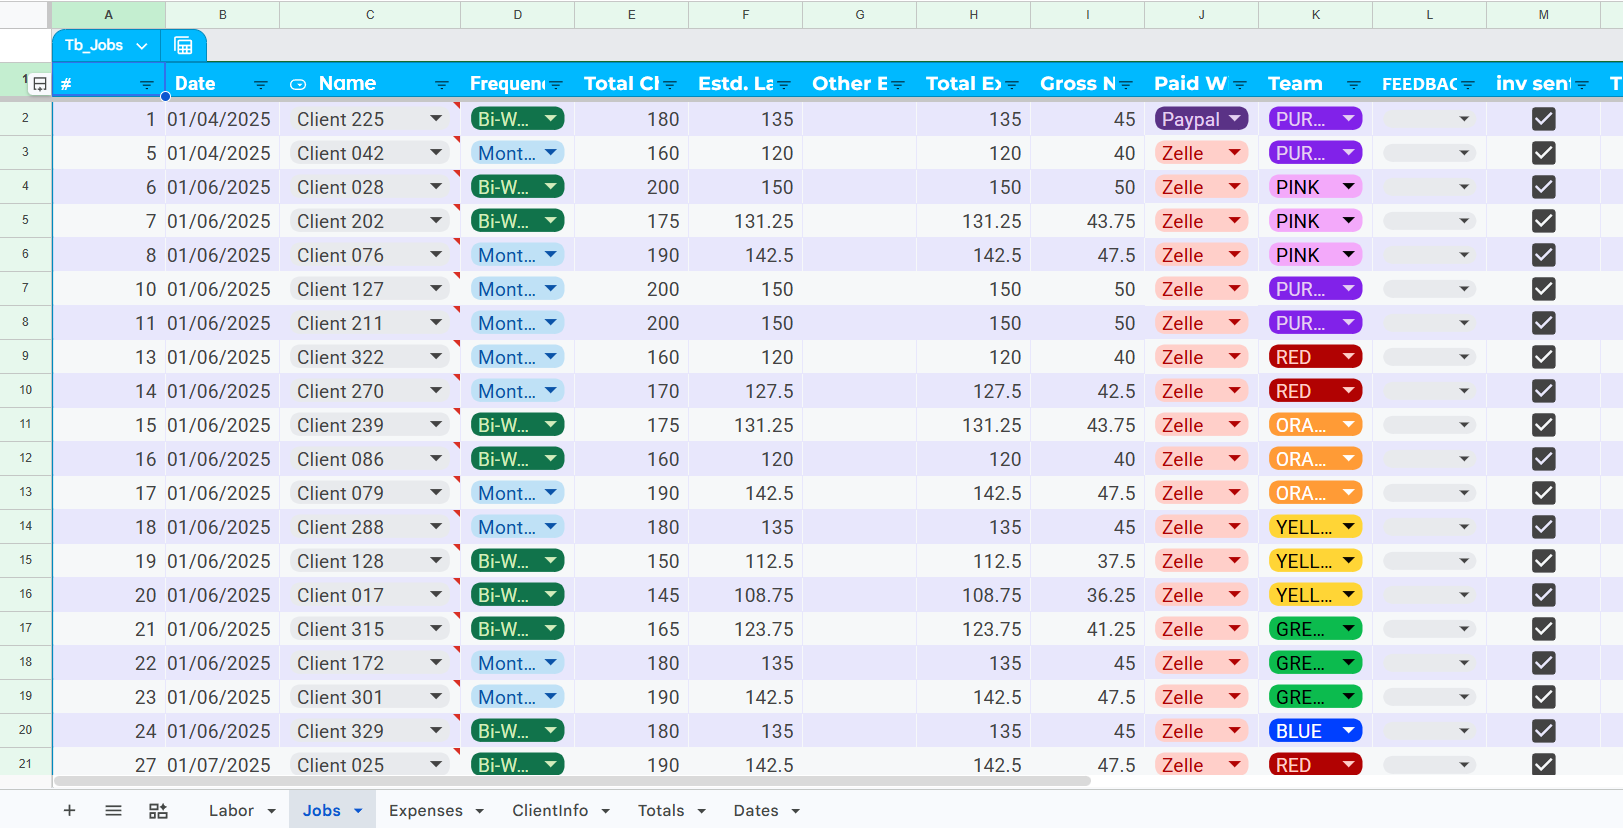Screen dimensions: 1623x828
Task: Open the ClientInfo sheet tab
Action: coord(550,810)
